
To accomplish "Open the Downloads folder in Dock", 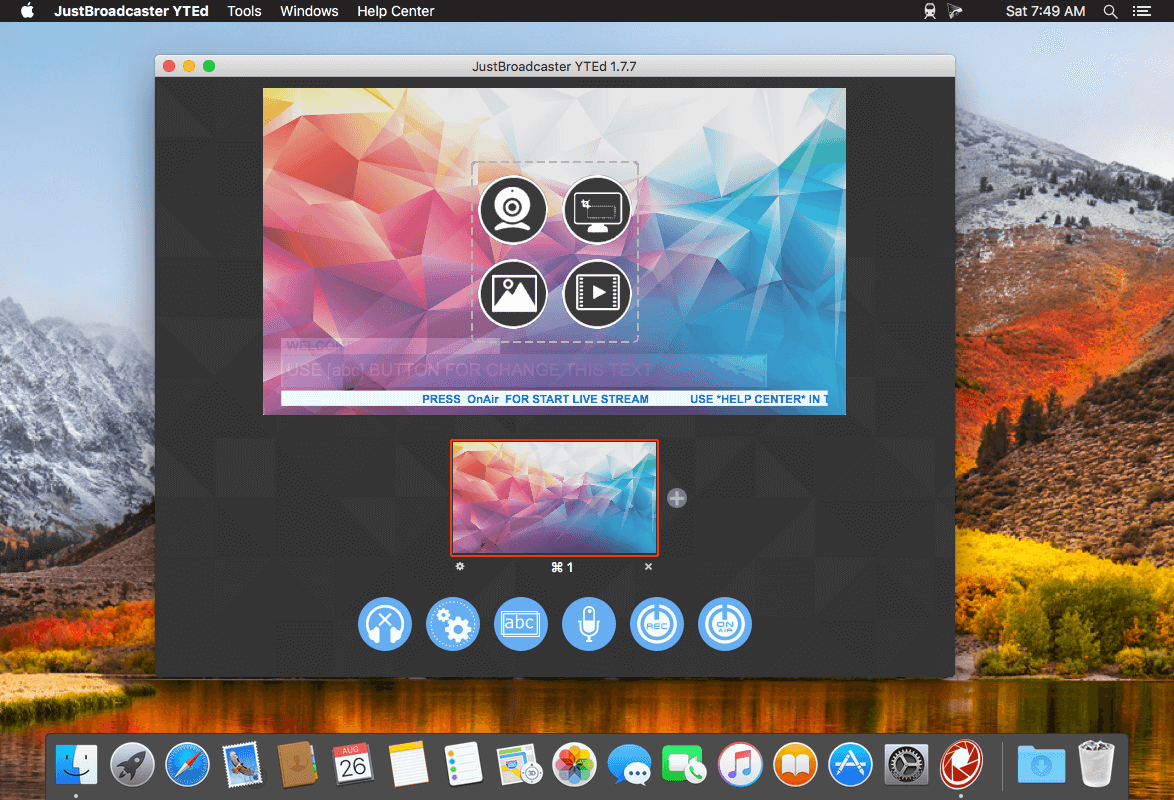I will pyautogui.click(x=1041, y=765).
